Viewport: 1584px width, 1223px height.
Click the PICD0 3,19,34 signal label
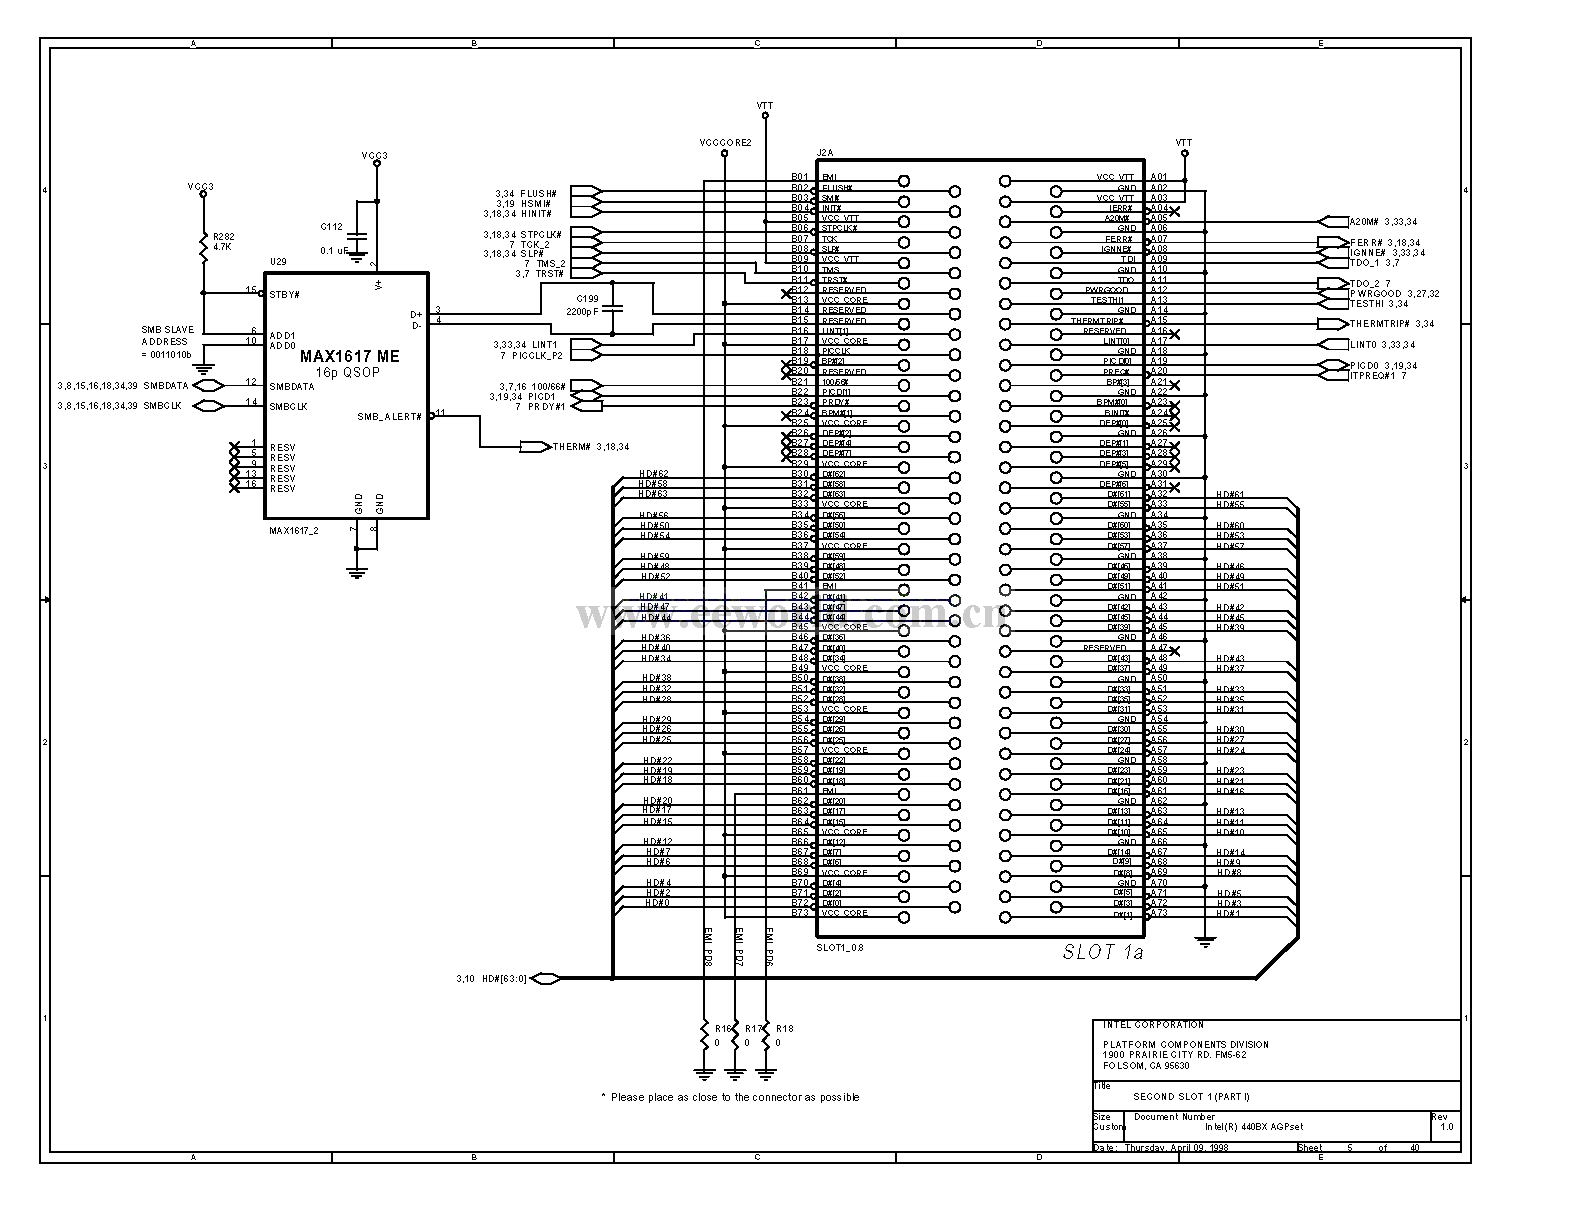point(1383,366)
